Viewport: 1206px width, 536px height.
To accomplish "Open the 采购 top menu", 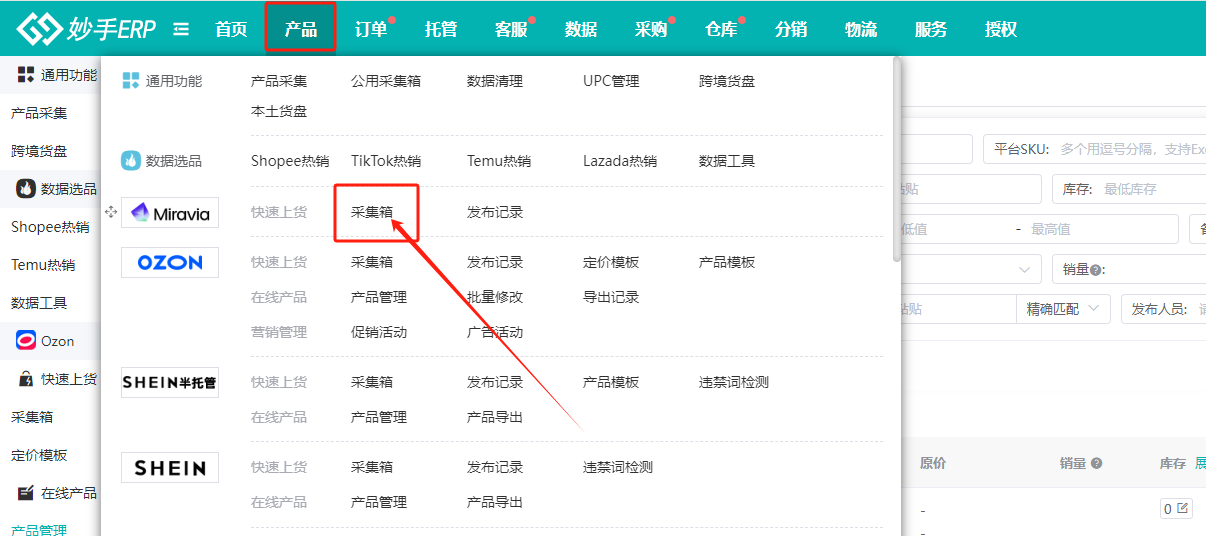I will click(x=651, y=29).
